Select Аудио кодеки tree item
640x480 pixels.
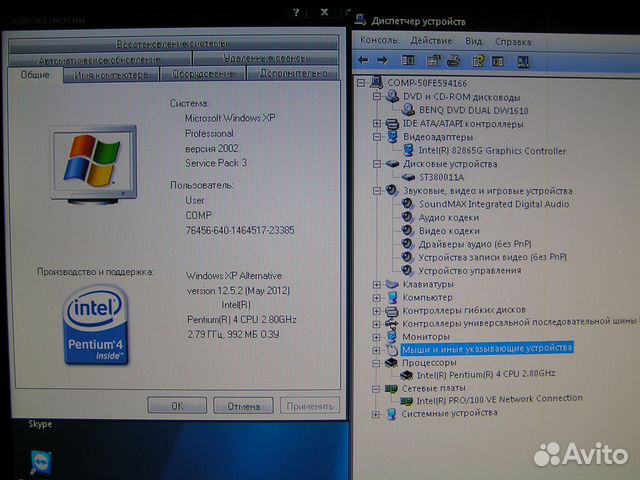point(449,218)
